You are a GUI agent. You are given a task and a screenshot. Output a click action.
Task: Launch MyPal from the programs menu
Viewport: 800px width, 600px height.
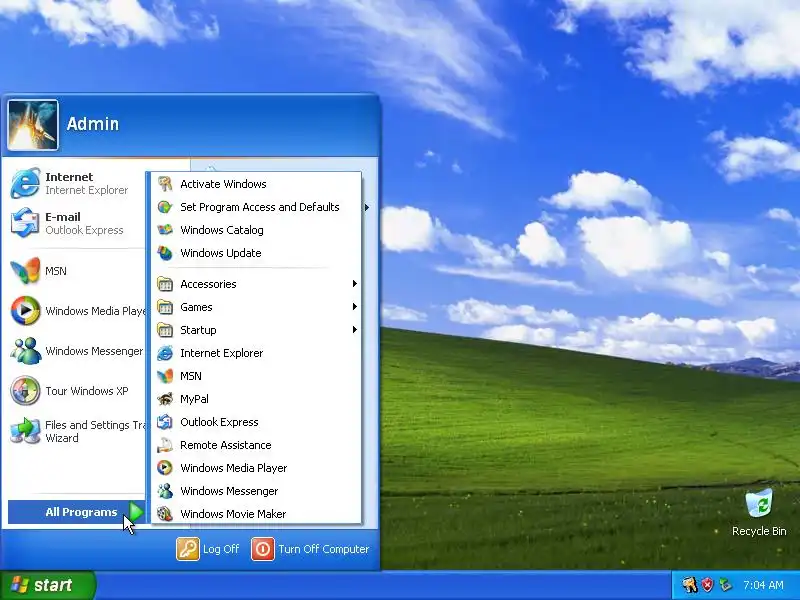255,399
